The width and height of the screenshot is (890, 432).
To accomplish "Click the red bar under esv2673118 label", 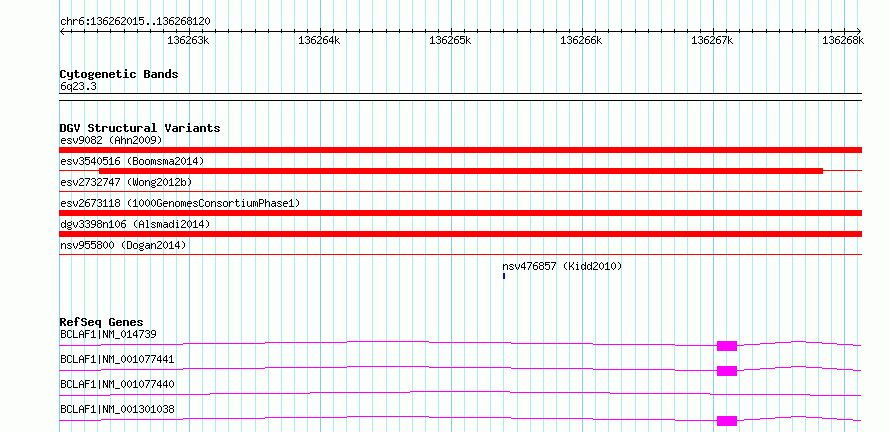I will (461, 213).
